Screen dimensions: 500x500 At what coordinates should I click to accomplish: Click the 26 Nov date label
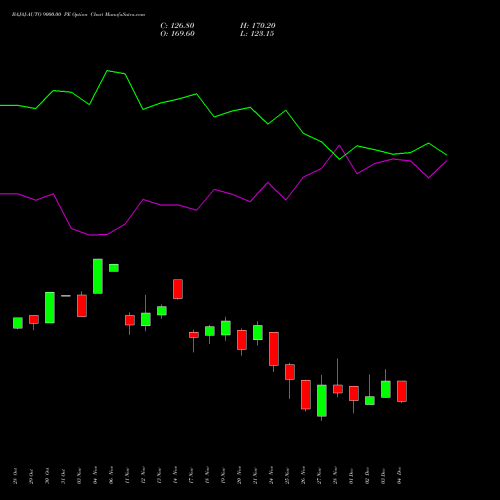click(303, 476)
